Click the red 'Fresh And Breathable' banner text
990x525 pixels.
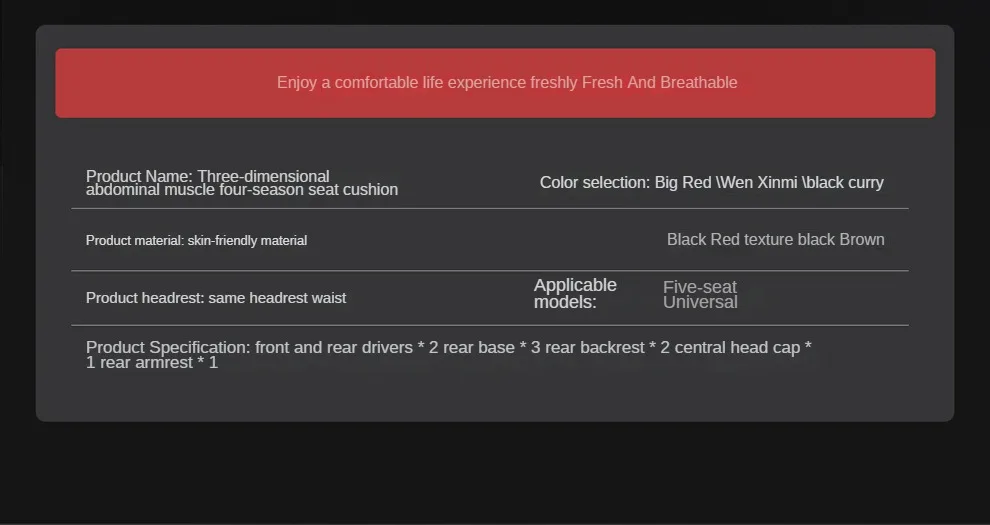(660, 82)
